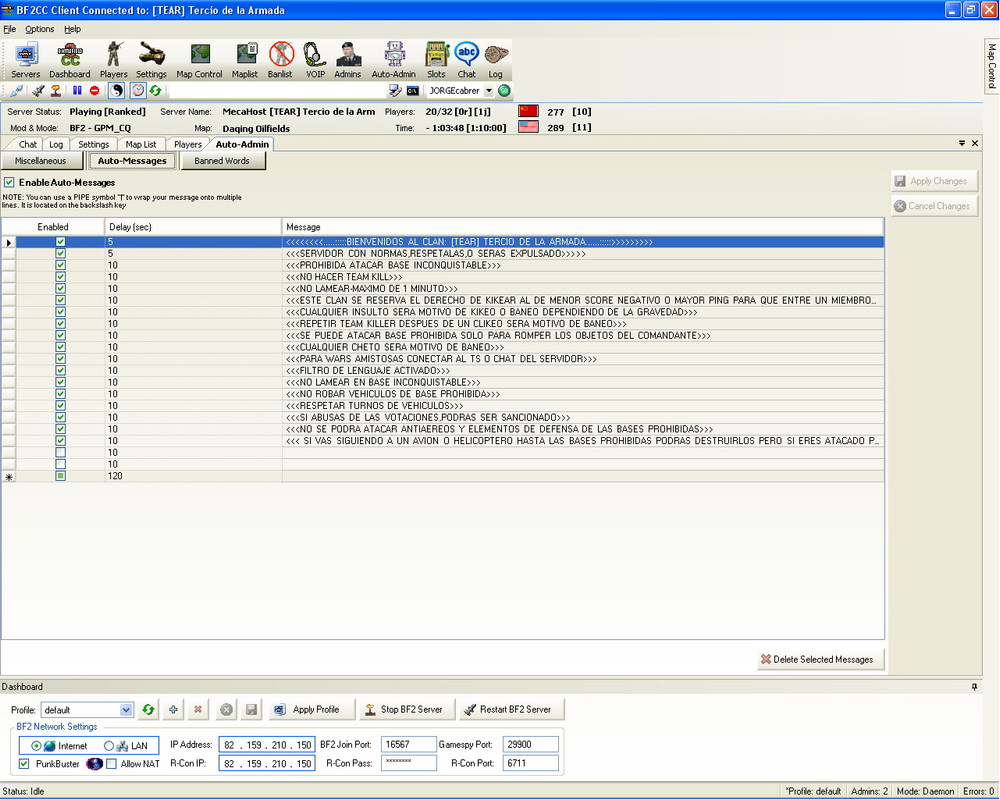Click the save disk icon in Dashboard
This screenshot has height=800, width=1000.
click(x=251, y=709)
